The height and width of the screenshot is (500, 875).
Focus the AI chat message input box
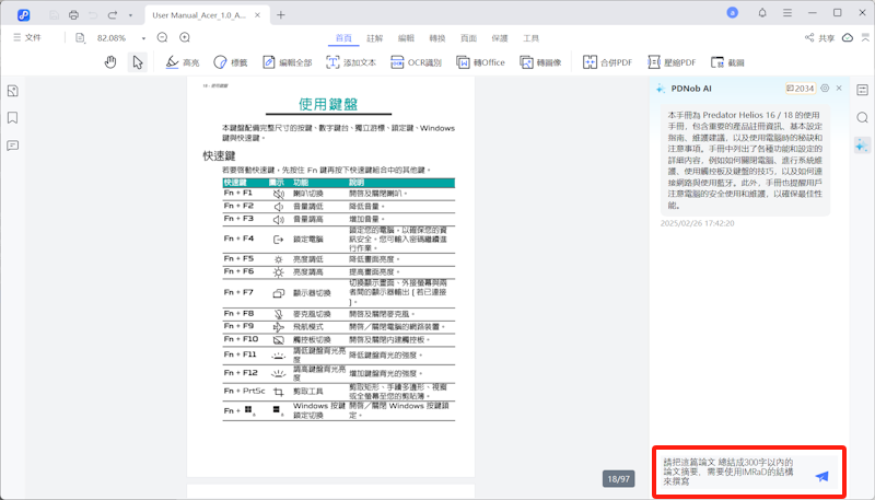pyautogui.click(x=734, y=472)
